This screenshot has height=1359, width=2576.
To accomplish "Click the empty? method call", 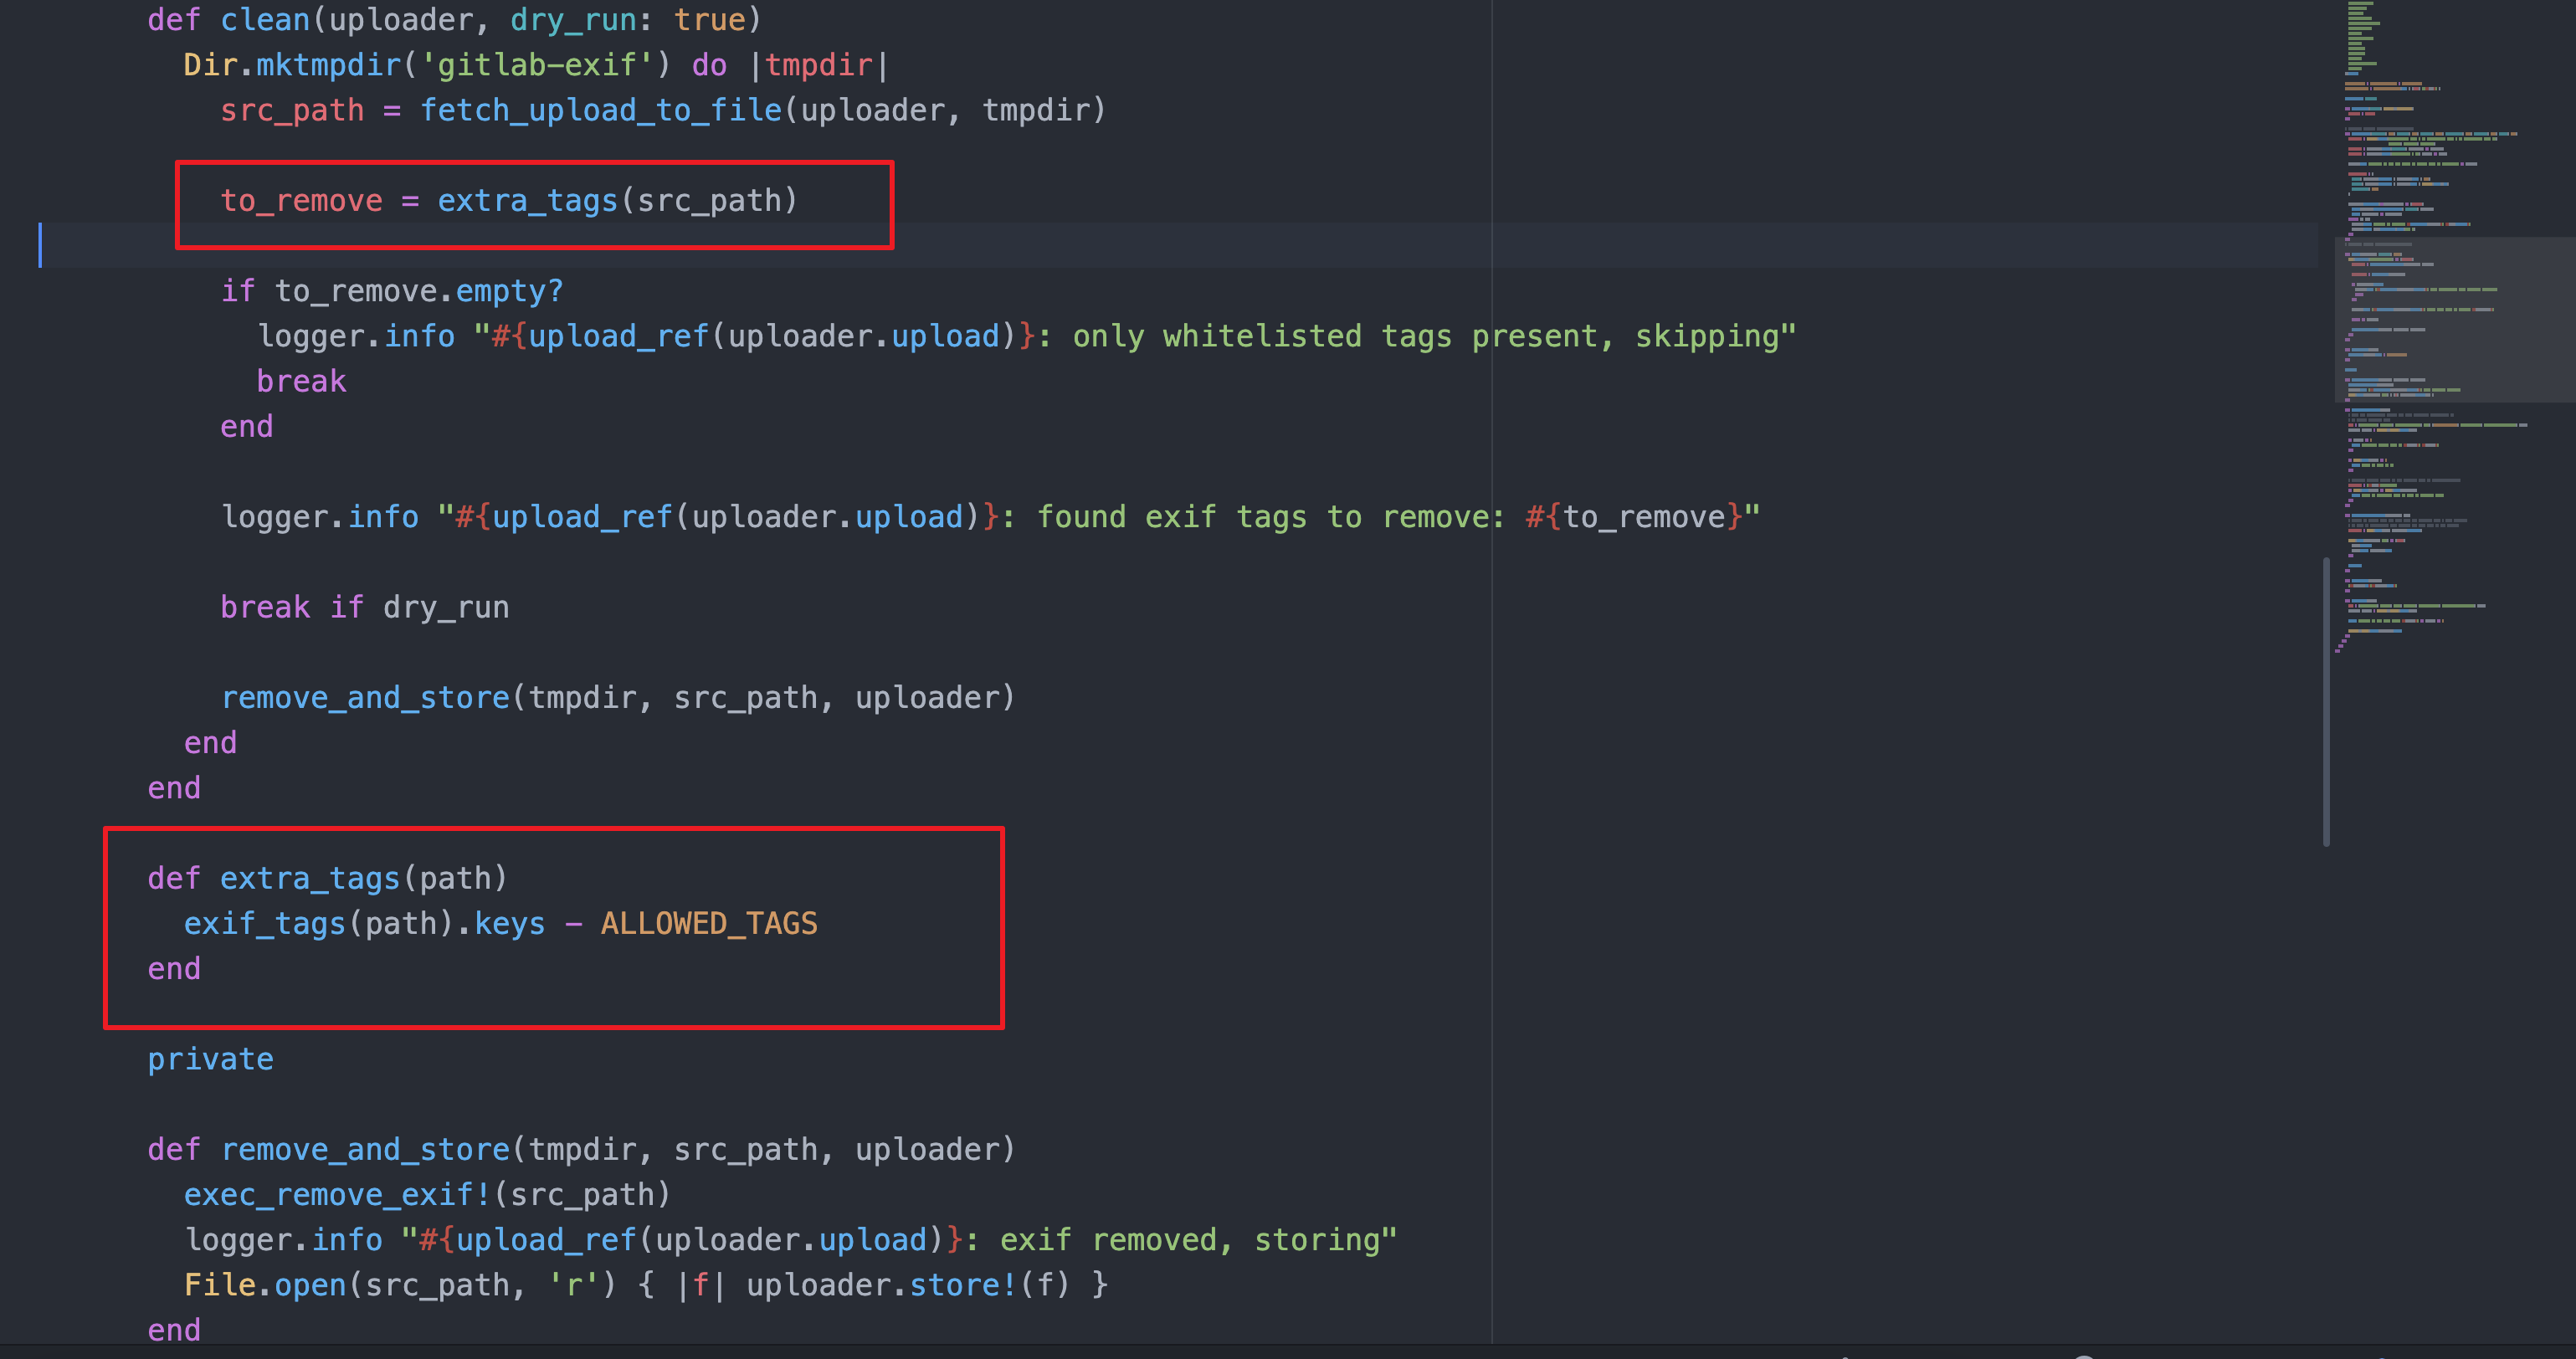I will tap(510, 291).
